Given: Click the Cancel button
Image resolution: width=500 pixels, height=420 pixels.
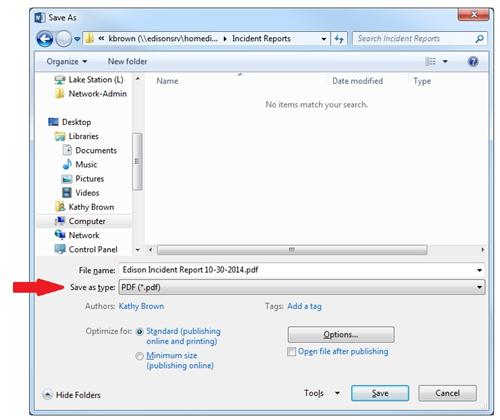Looking at the screenshot, I should point(447,393).
